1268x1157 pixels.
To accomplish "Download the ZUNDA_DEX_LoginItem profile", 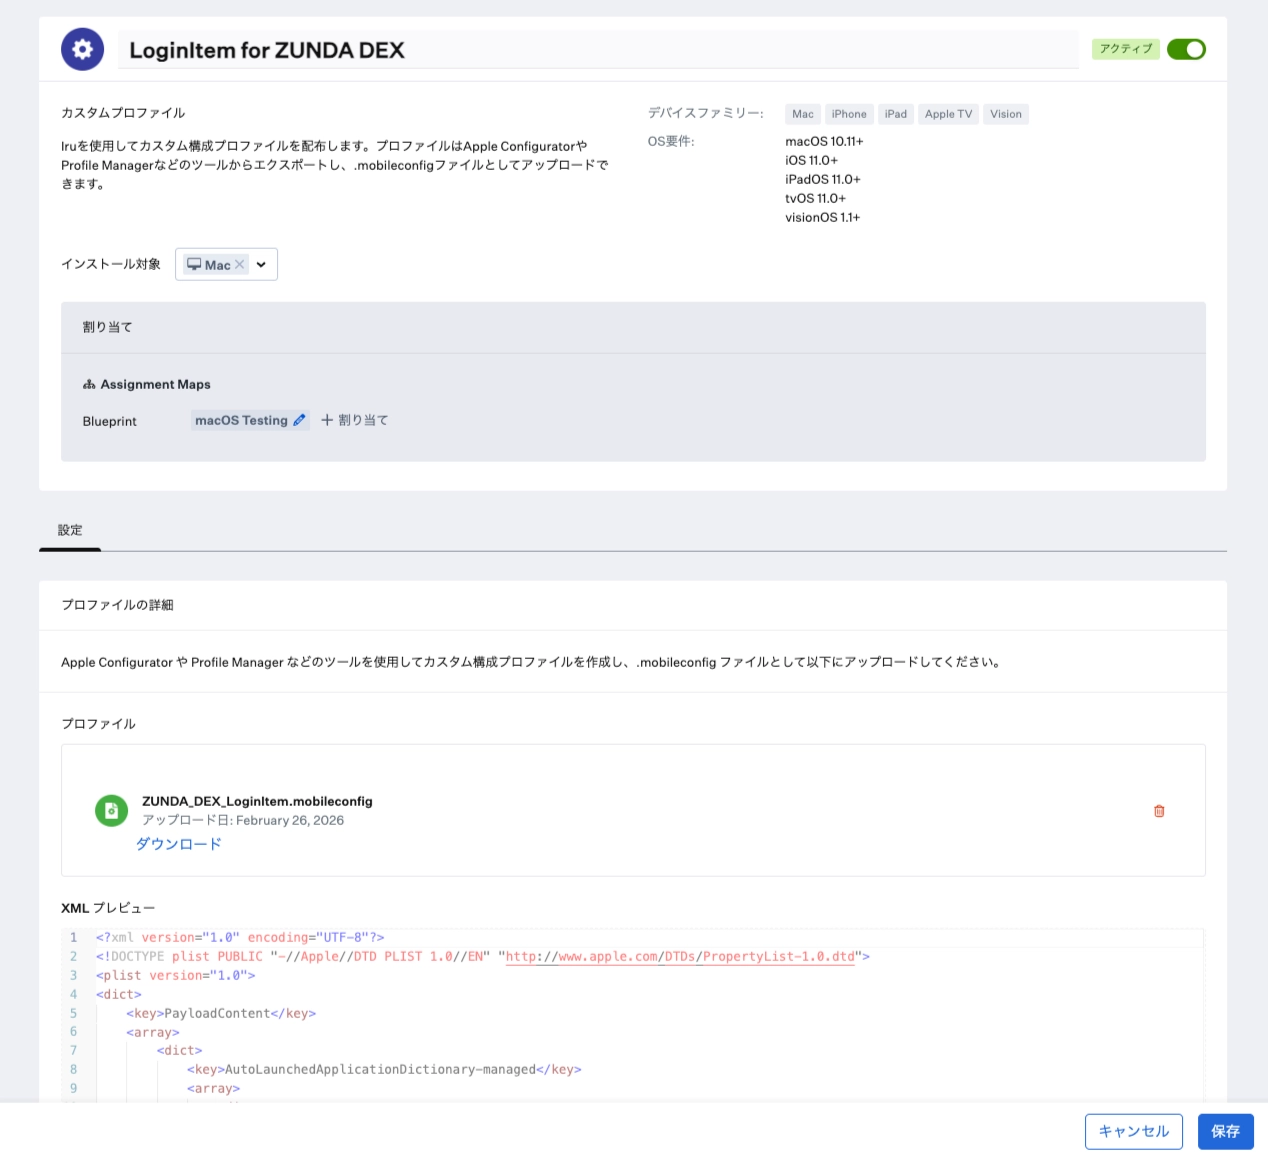I will 179,844.
